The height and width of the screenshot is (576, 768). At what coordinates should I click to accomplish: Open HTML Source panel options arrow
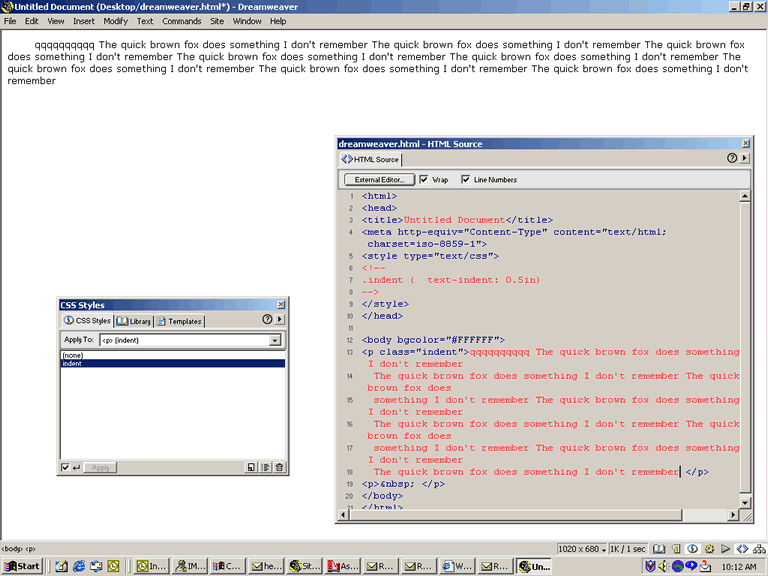click(x=745, y=158)
